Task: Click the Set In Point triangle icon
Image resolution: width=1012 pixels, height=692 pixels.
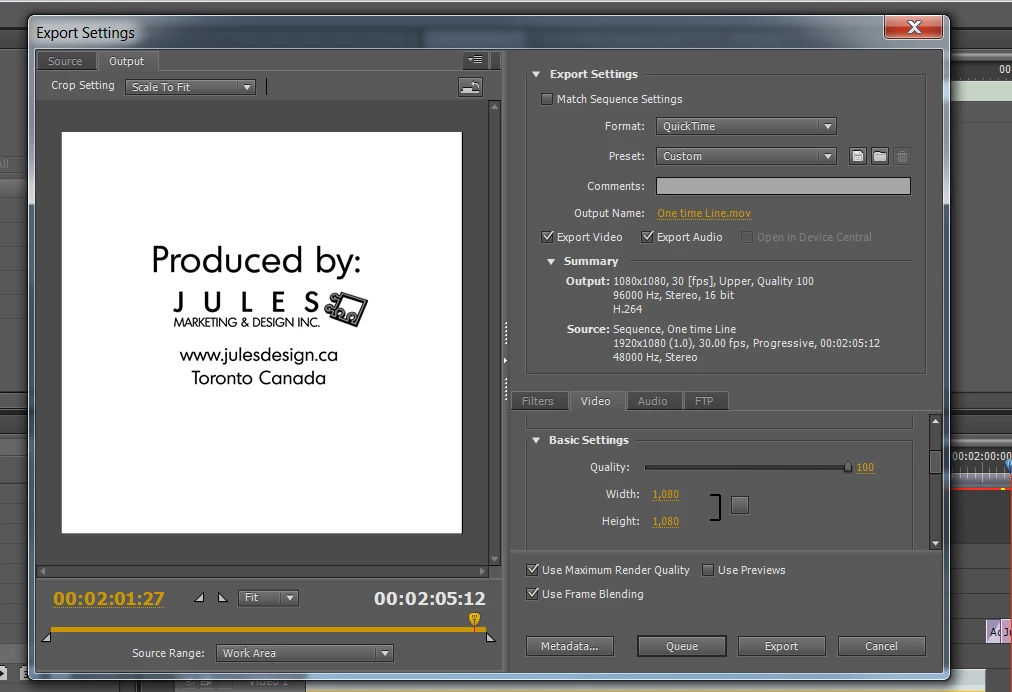Action: [199, 598]
